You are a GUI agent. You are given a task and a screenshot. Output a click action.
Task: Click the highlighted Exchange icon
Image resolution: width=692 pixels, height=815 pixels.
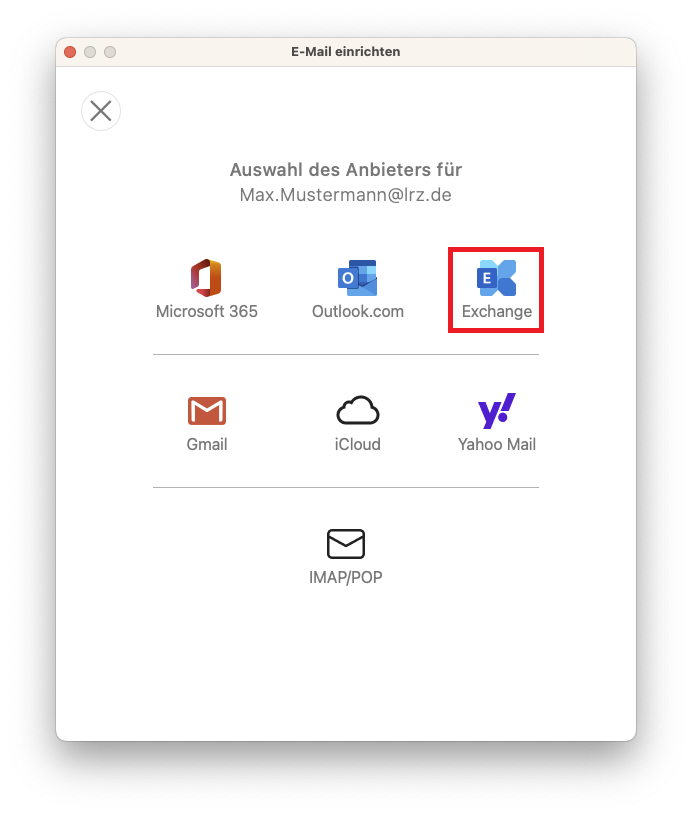[497, 278]
